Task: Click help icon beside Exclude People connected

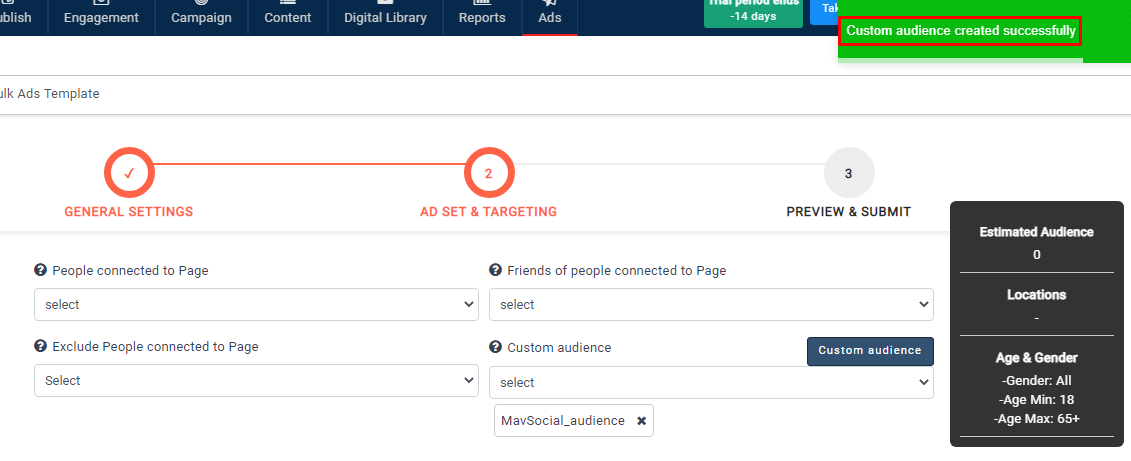Action: point(41,347)
